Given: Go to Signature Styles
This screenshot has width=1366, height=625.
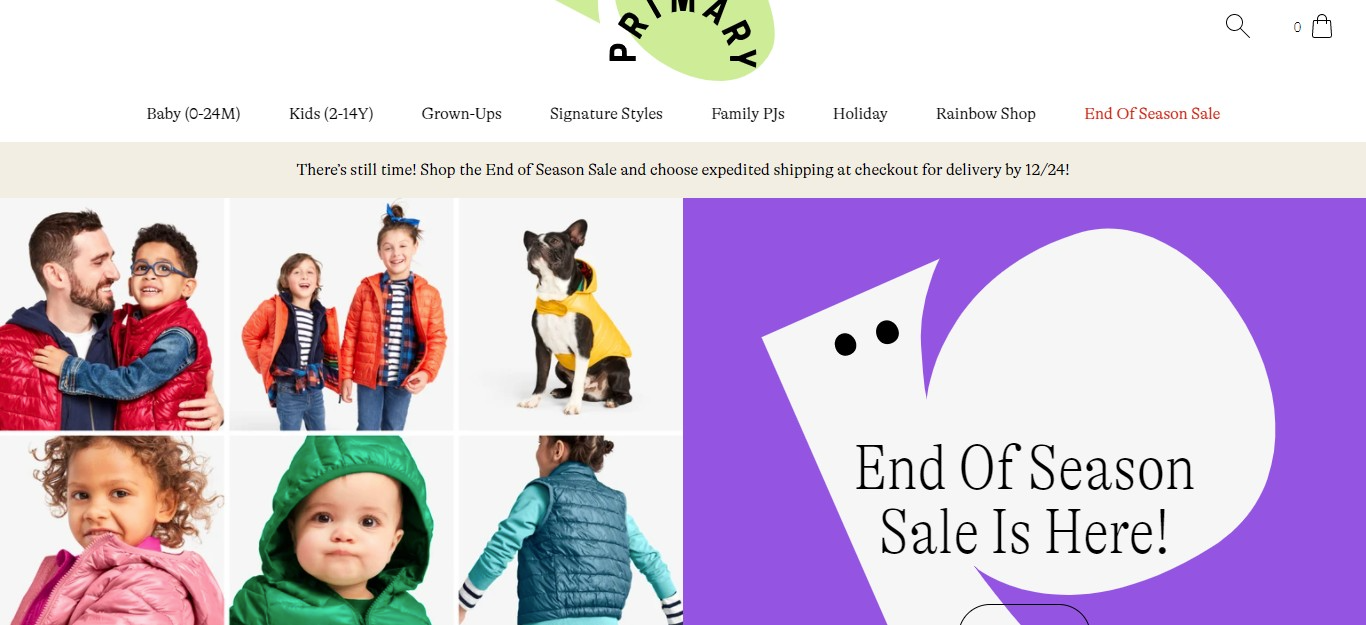Looking at the screenshot, I should 606,114.
